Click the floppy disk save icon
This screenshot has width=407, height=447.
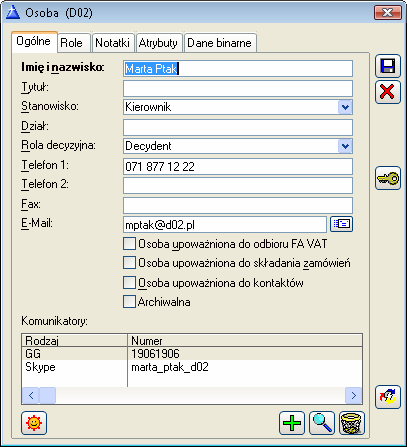click(x=388, y=66)
